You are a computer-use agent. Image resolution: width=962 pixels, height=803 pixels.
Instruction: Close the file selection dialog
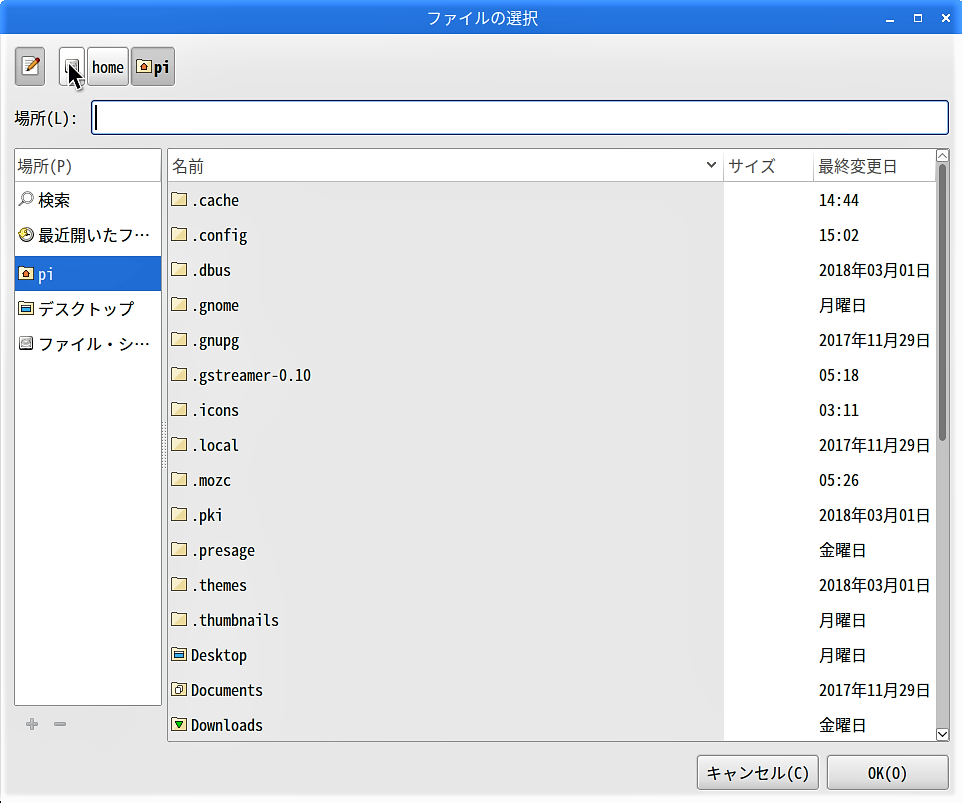coord(945,18)
